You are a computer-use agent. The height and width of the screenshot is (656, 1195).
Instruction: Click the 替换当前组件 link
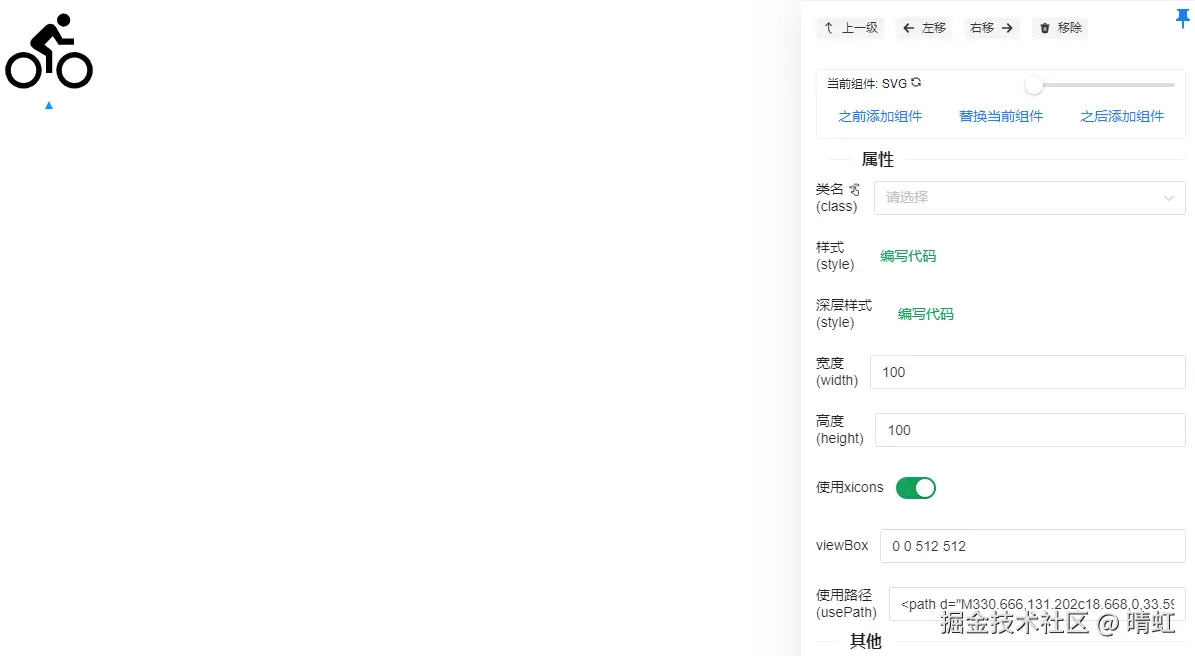[x=1000, y=115]
